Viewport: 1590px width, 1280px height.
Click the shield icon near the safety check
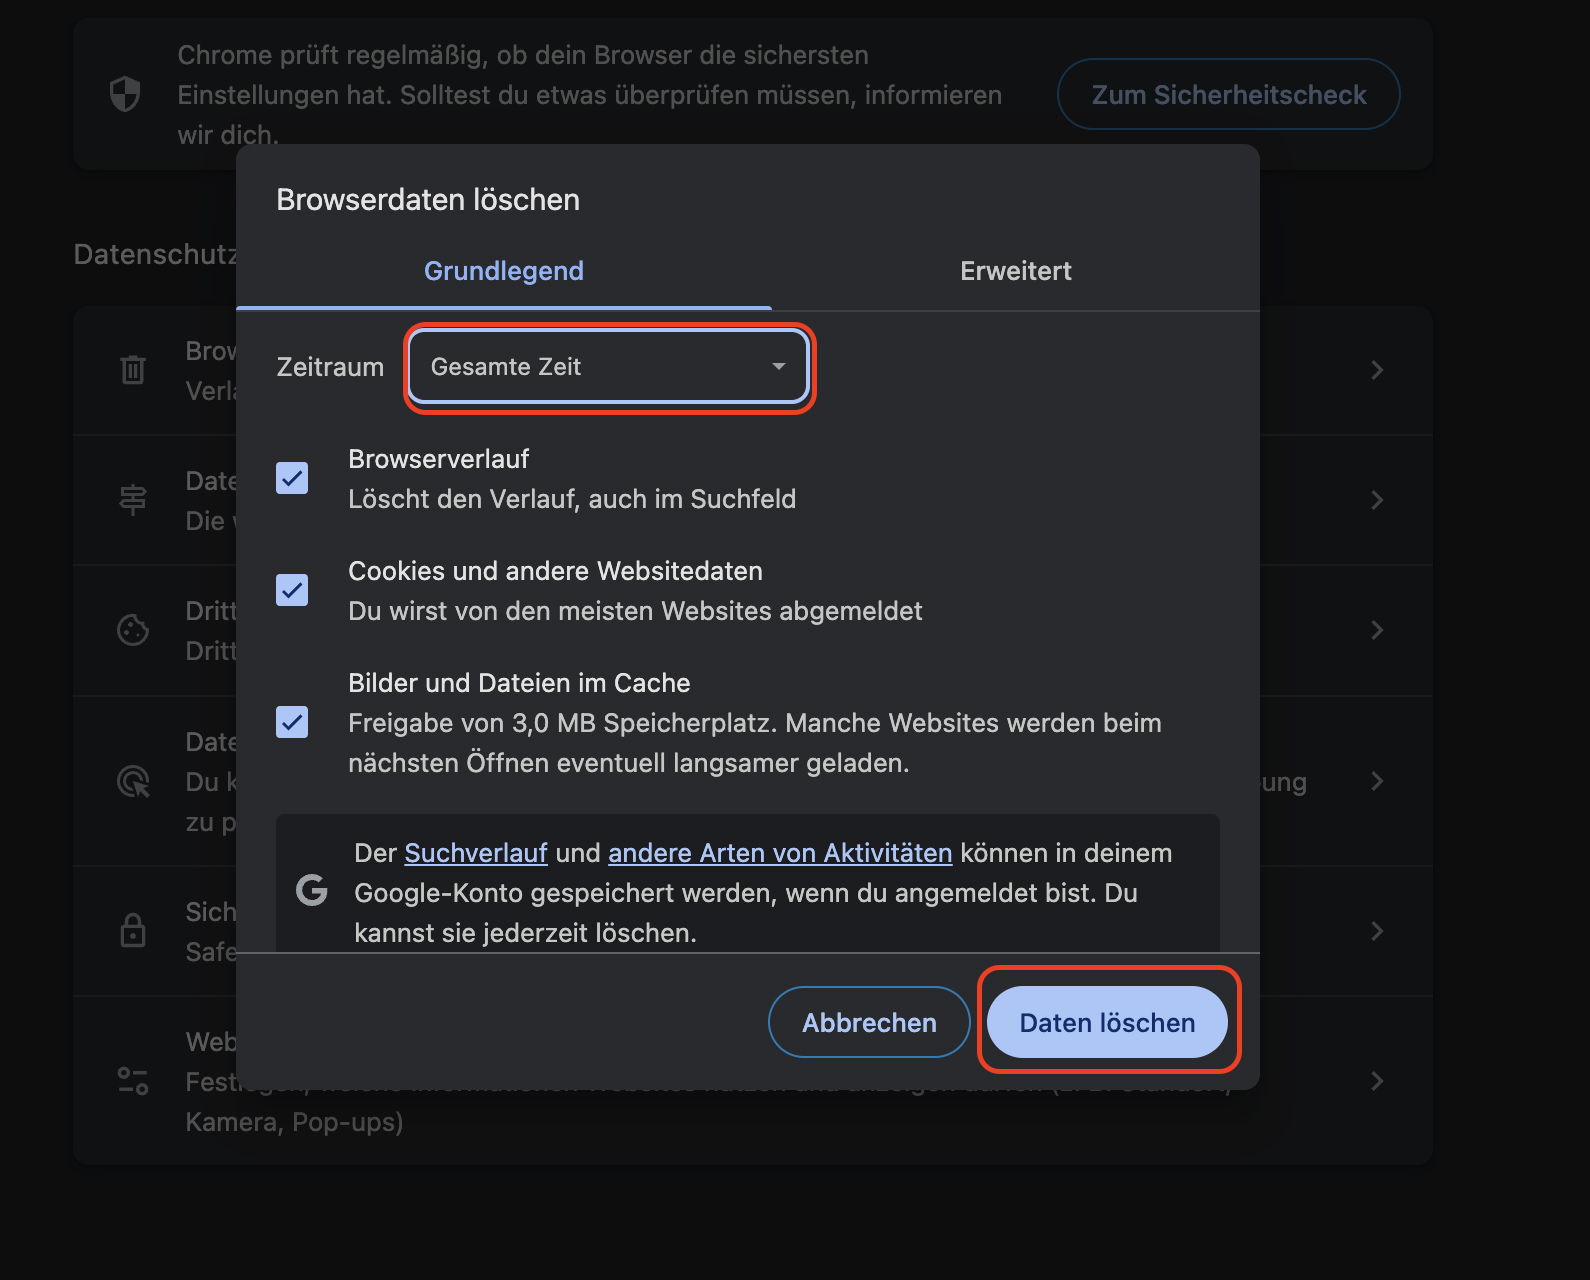[124, 94]
